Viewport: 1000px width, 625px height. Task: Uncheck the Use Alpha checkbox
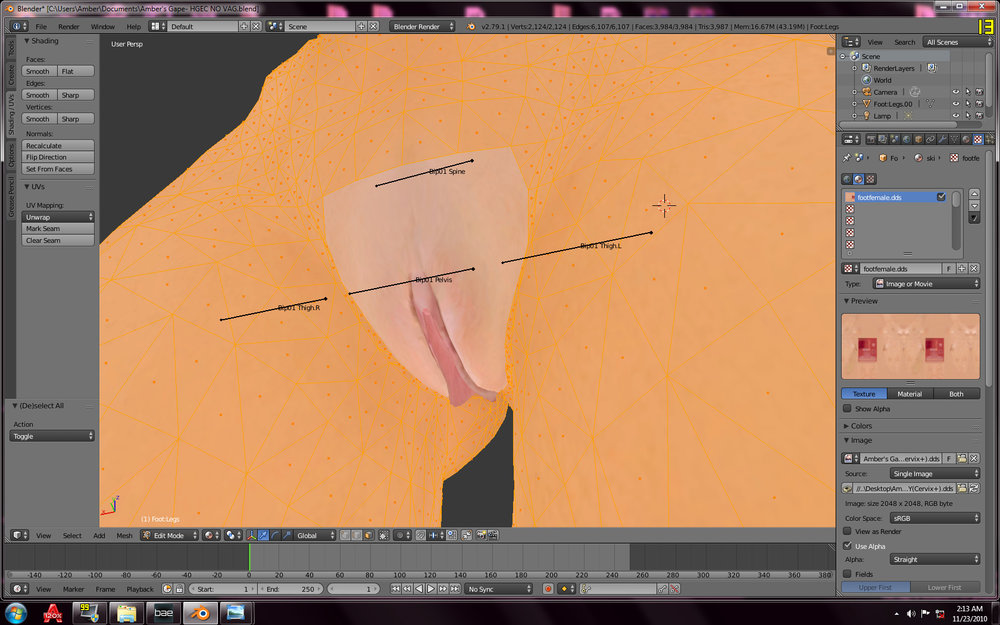847,546
